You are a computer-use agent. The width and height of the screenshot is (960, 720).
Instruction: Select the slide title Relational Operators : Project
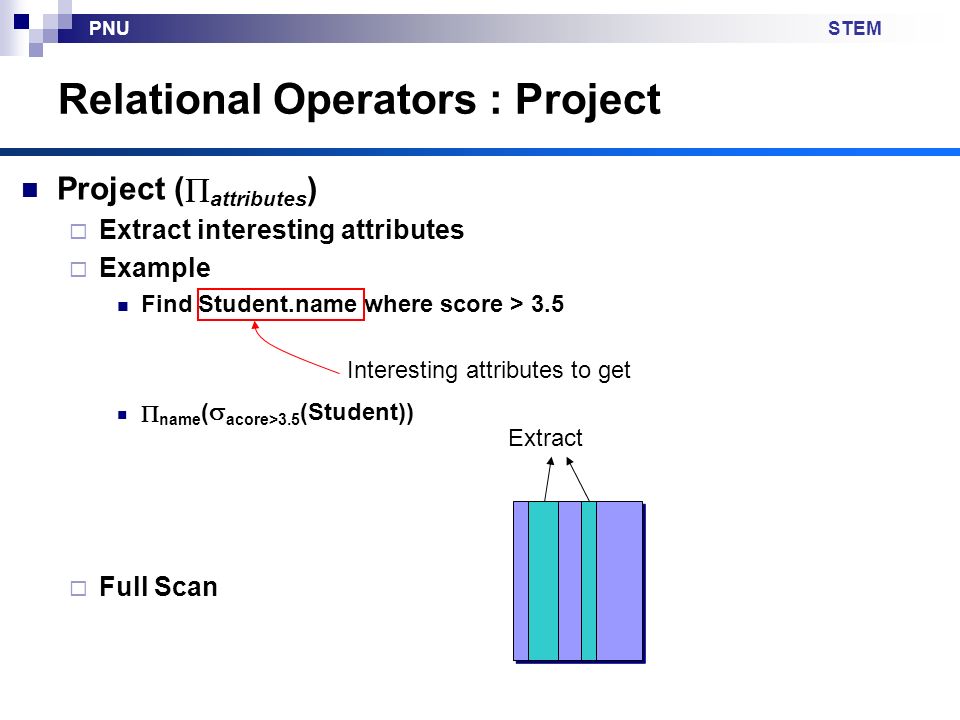(x=359, y=100)
